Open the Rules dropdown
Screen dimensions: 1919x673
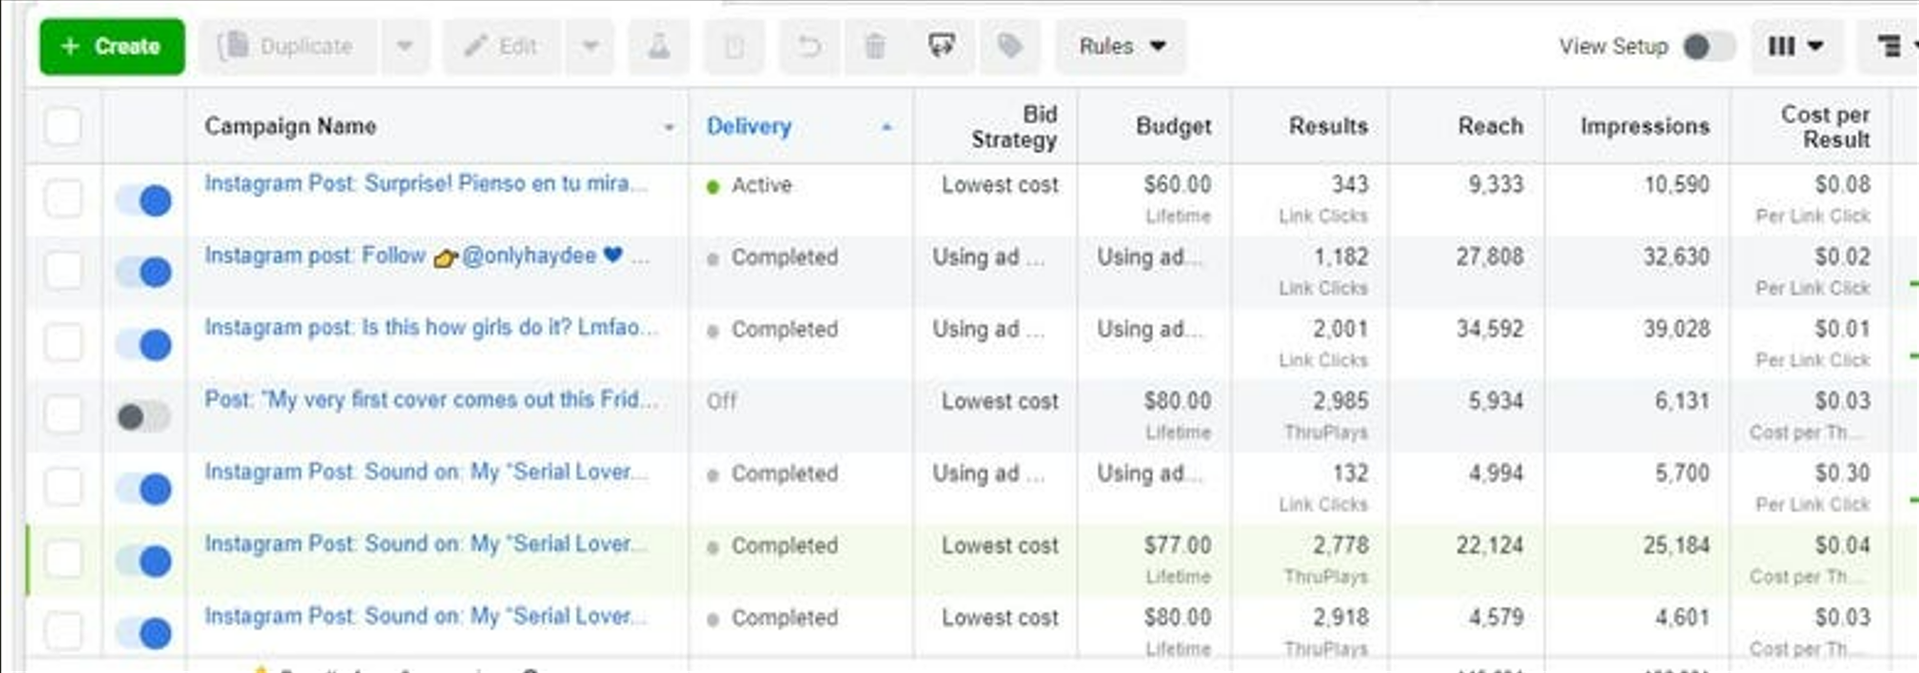[x=1121, y=46]
